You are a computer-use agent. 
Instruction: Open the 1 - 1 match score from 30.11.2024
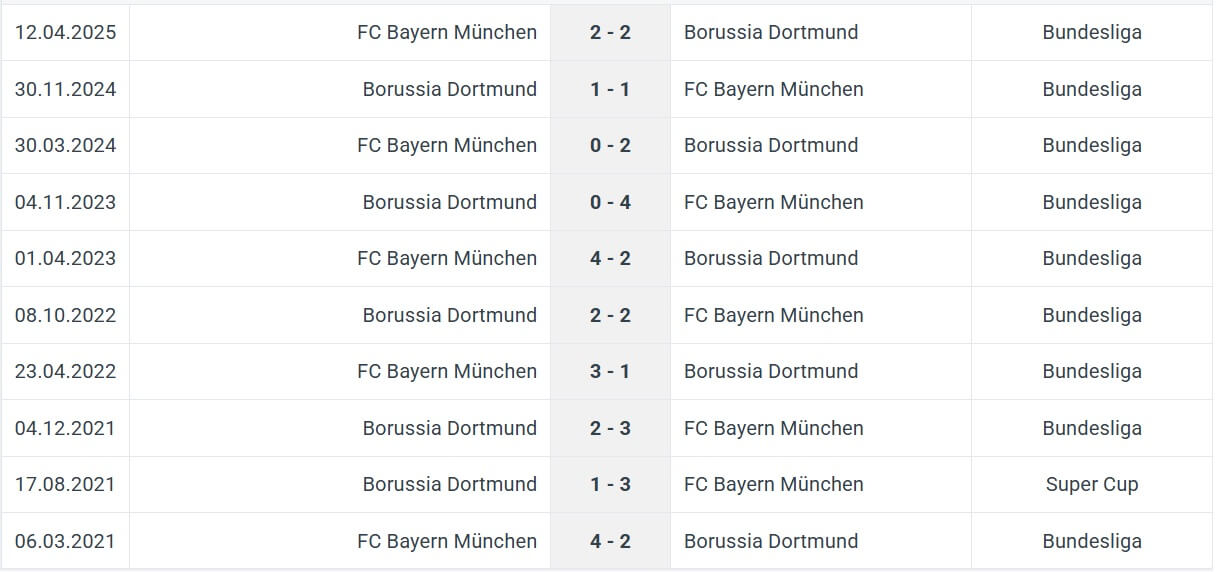610,89
